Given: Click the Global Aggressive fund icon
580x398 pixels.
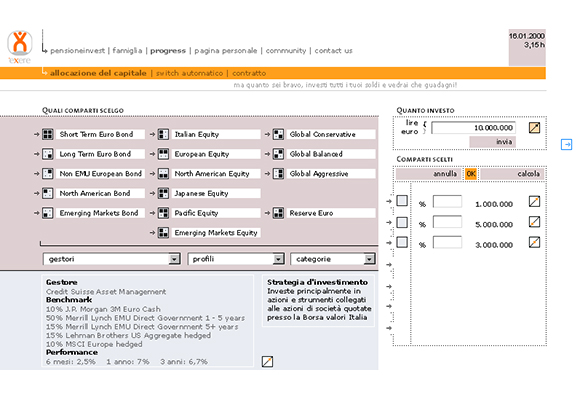Looking at the screenshot, I should click(x=278, y=173).
